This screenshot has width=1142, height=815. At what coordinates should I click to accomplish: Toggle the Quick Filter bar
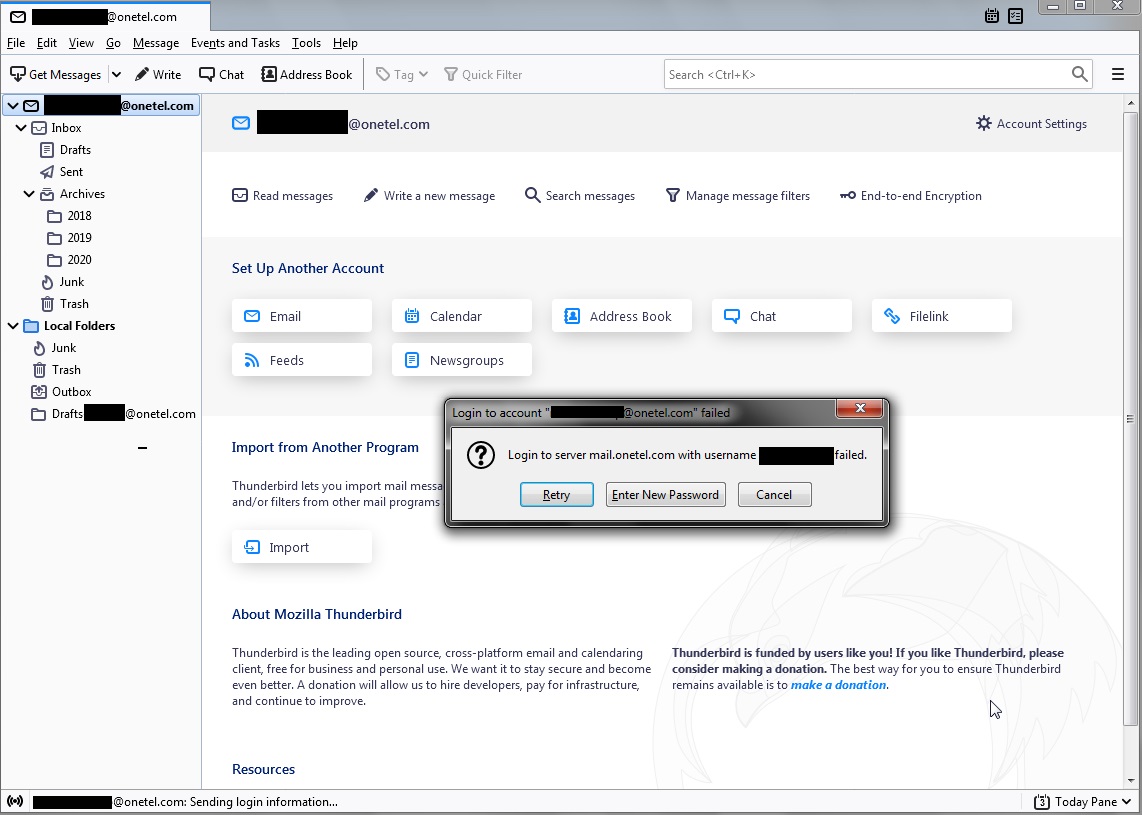483,73
